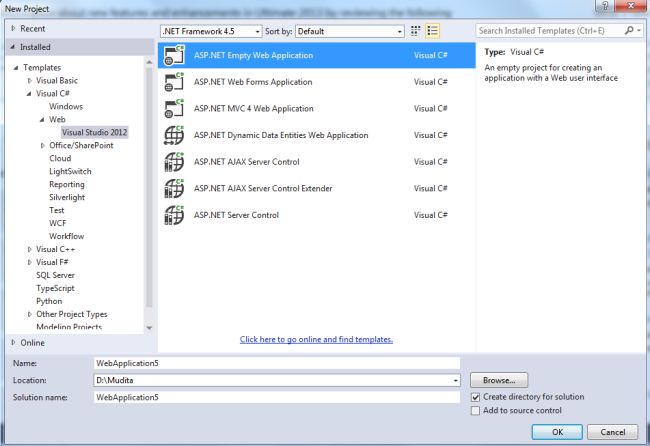Toggle Create directory for solution checkbox
Screen dimensions: 650x446
click(x=475, y=397)
